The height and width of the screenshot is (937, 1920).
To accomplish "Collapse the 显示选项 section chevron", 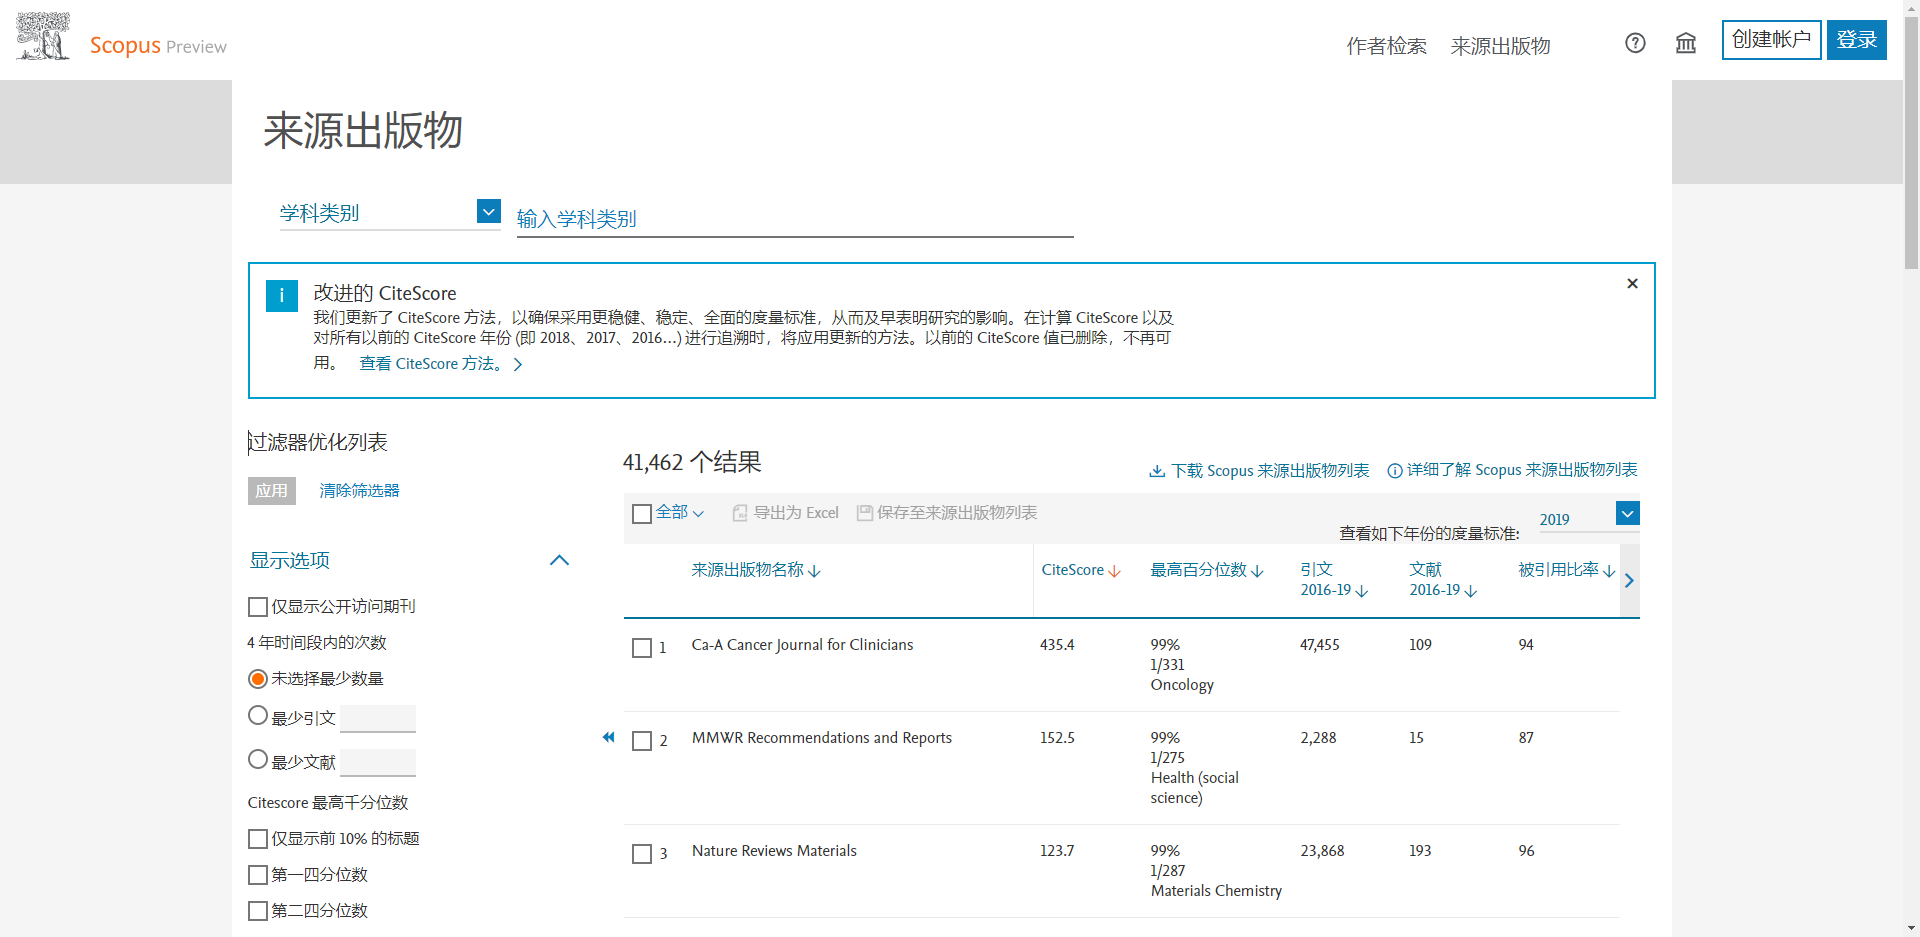I will (560, 561).
